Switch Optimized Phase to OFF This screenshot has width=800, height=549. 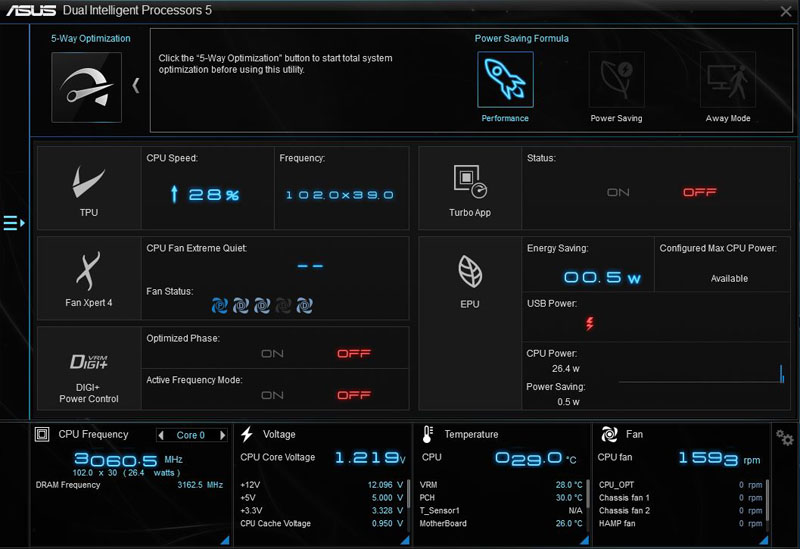pos(354,354)
